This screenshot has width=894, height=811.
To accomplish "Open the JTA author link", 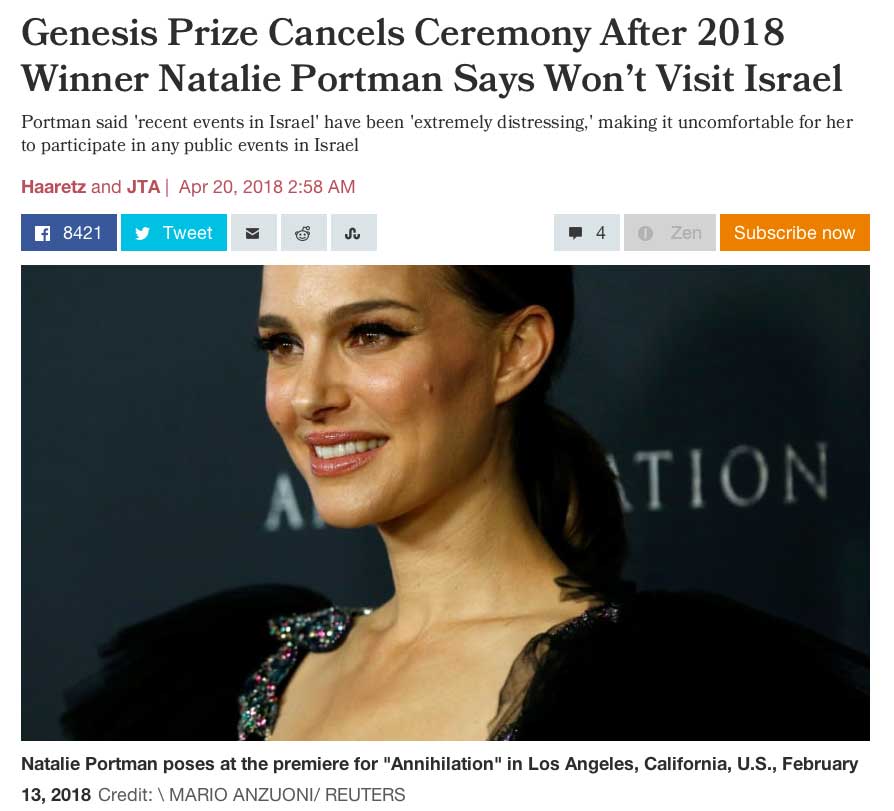I will point(143,187).
